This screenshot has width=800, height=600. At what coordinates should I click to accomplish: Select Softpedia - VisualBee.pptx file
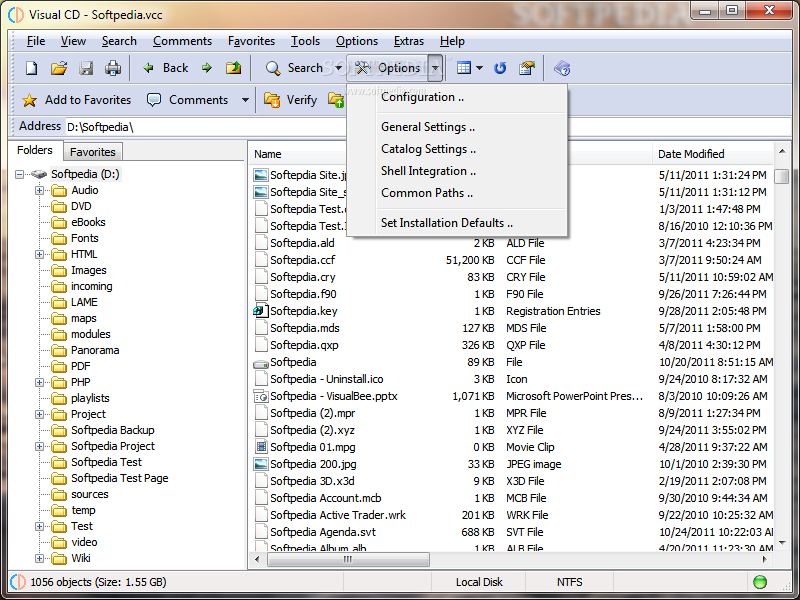[334, 396]
